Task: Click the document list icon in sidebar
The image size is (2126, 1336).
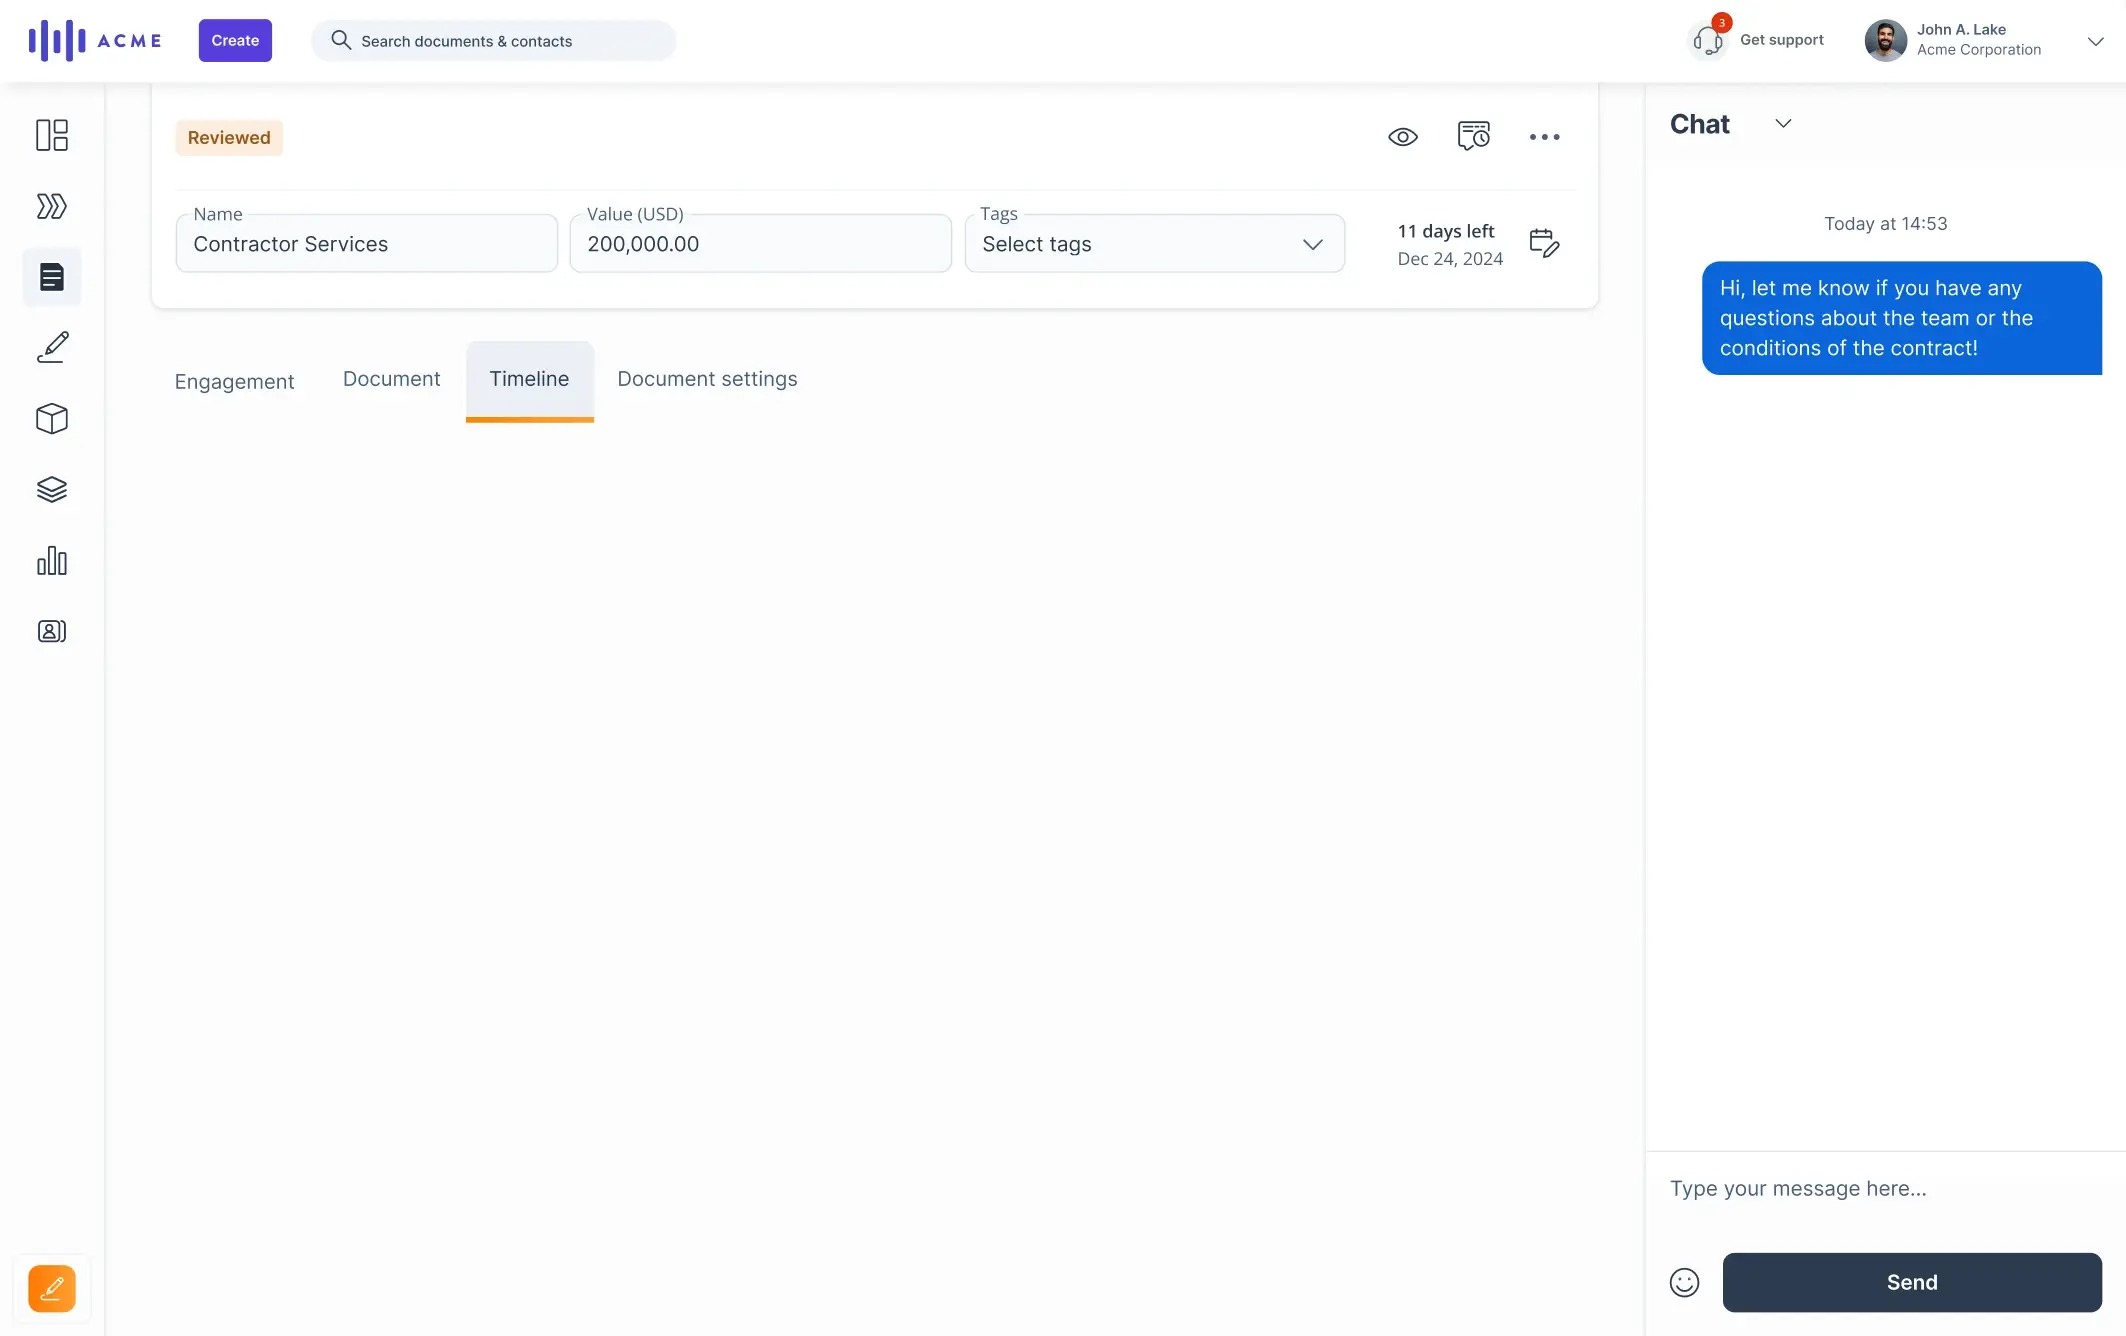Action: coord(51,277)
